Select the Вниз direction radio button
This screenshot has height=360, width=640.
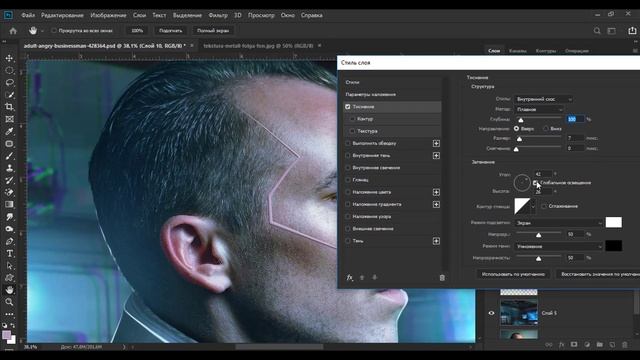tap(546, 129)
